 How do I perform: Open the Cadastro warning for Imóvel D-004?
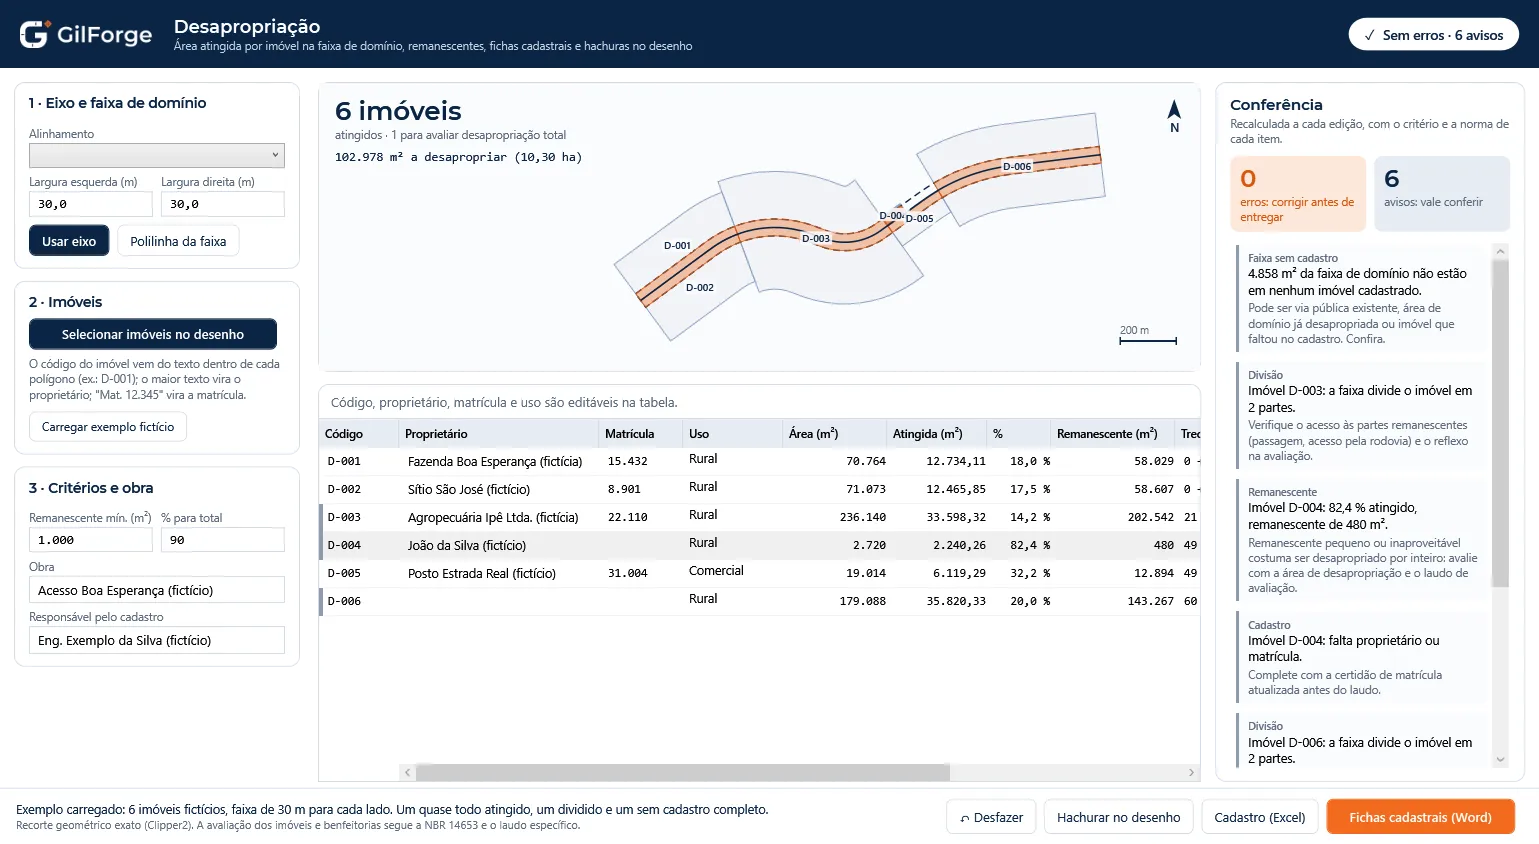(x=1360, y=657)
